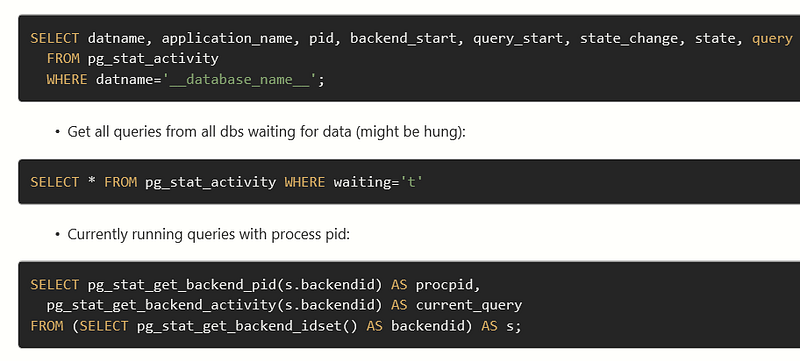
Task: Click the WHERE datname= clause
Action: (x=104, y=80)
